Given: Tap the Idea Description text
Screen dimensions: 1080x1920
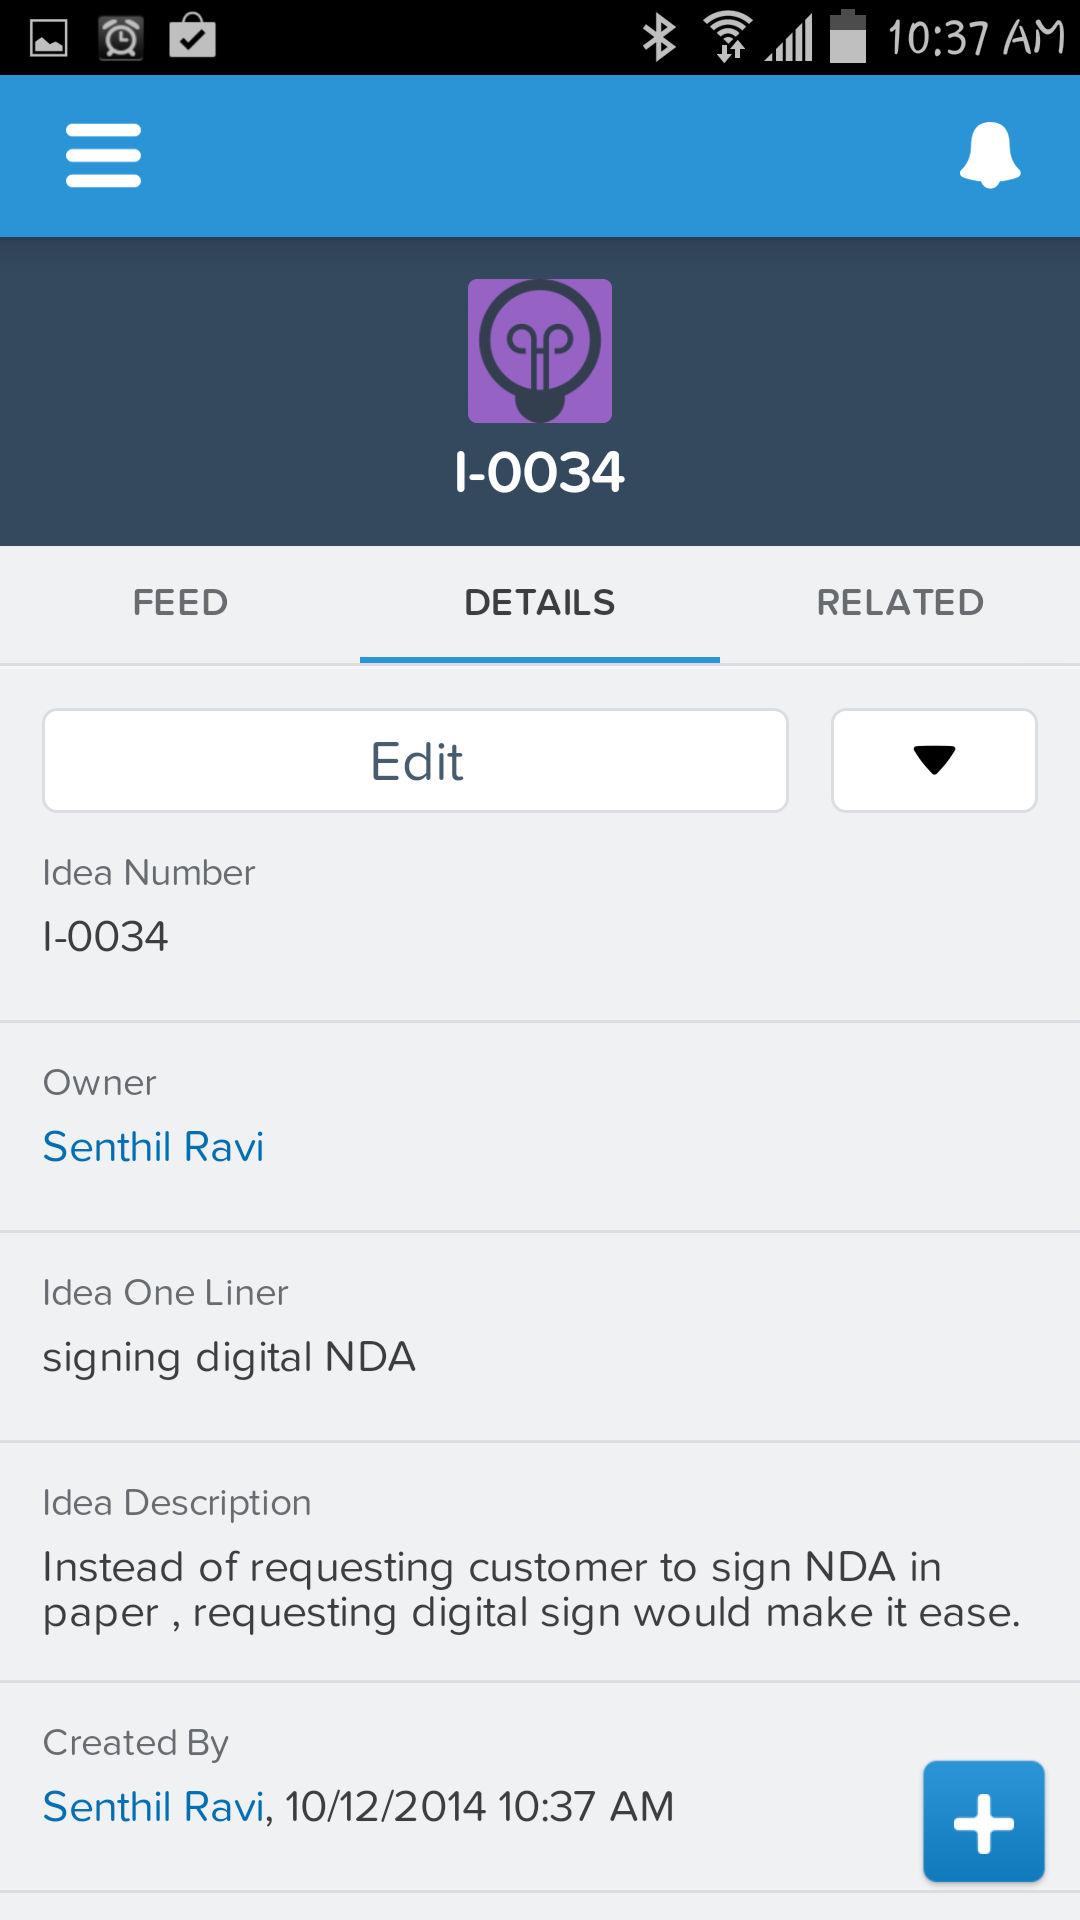Looking at the screenshot, I should pos(532,1590).
